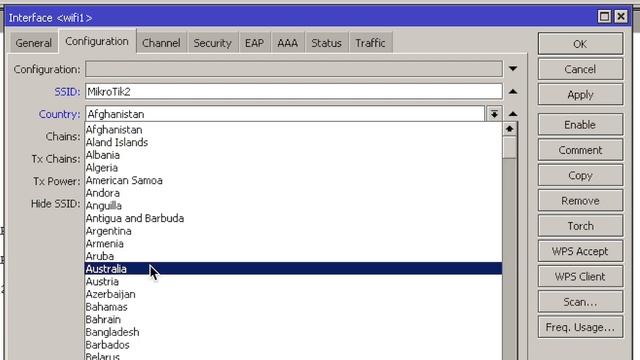
Task: Click the scrollbar up arrow in country list
Action: click(509, 129)
